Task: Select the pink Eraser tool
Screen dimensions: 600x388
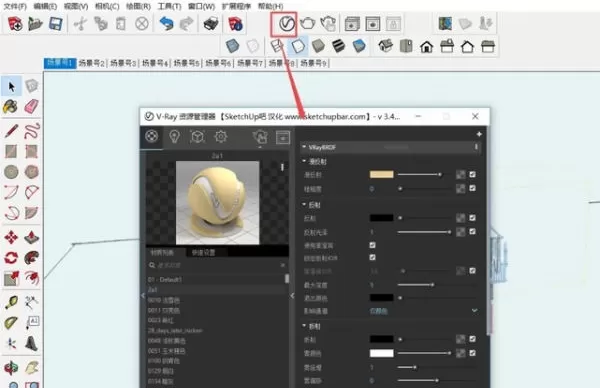Action: coord(31,106)
